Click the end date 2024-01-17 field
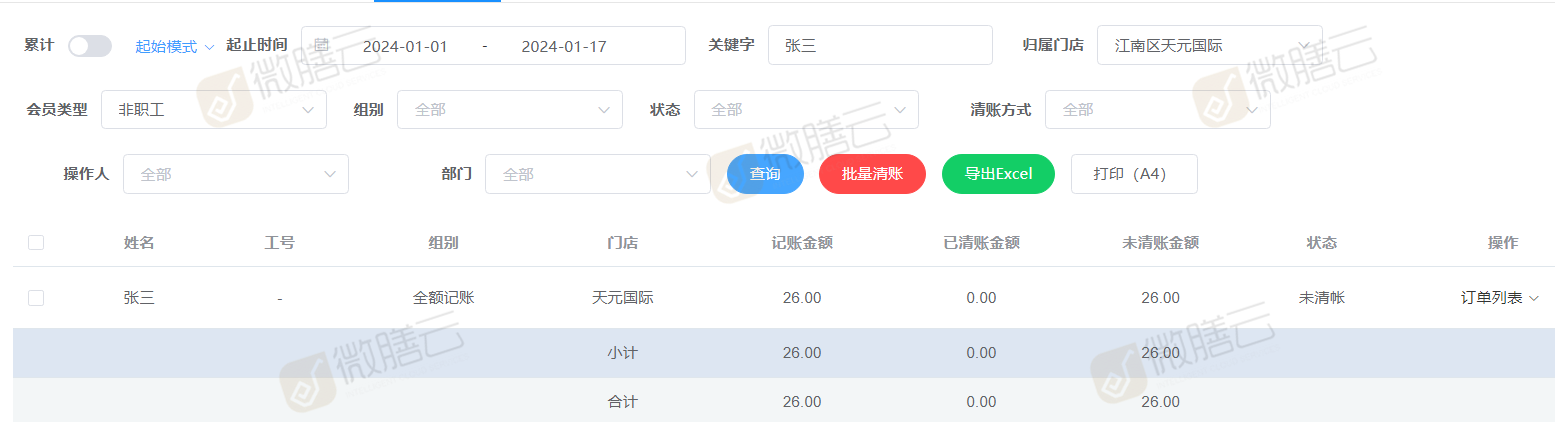 coord(564,47)
